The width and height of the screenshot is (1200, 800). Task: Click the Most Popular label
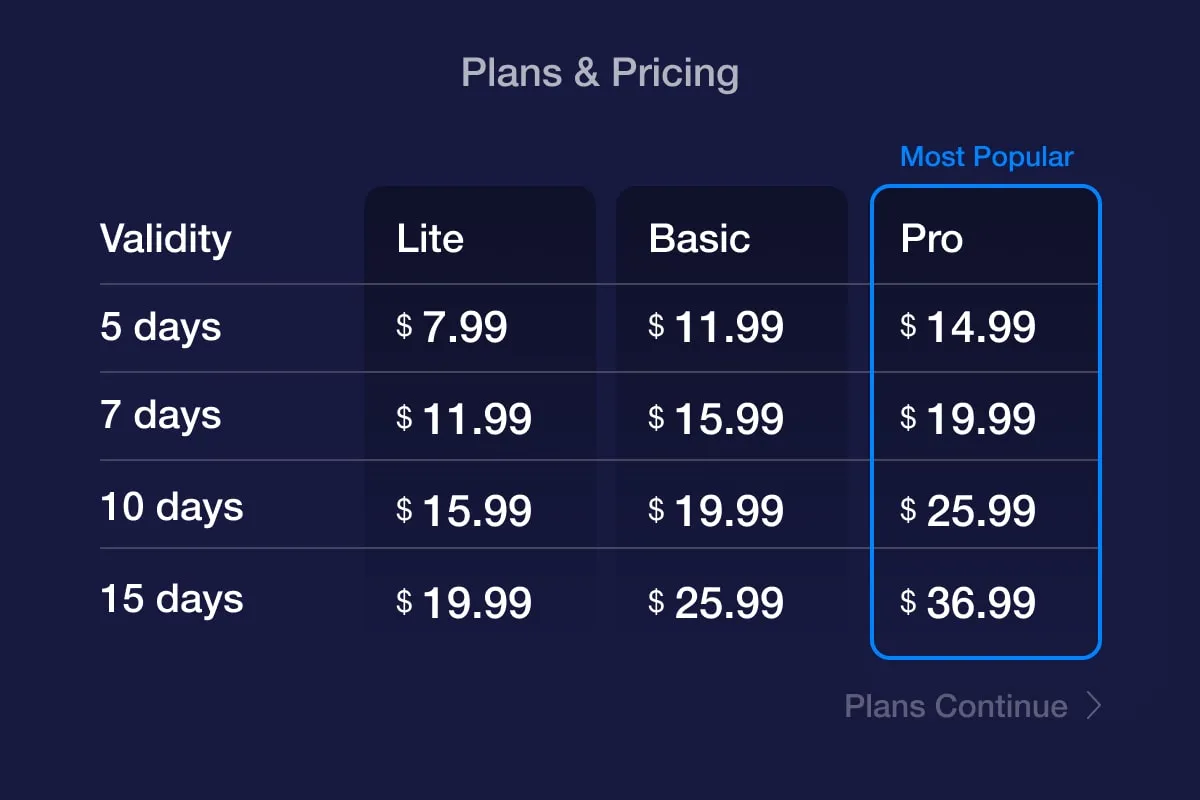[x=987, y=157]
